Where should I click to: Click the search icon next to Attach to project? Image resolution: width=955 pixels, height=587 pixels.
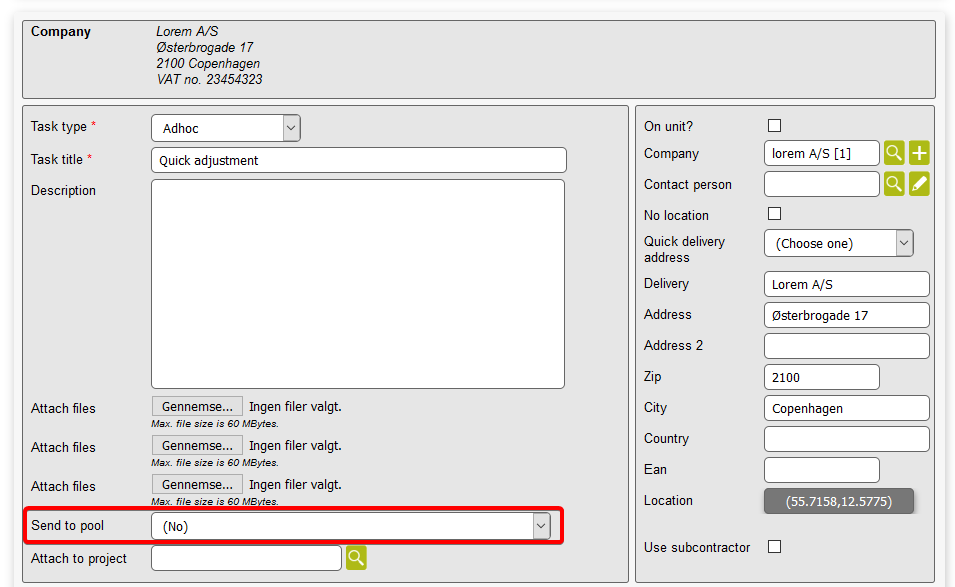coord(356,558)
